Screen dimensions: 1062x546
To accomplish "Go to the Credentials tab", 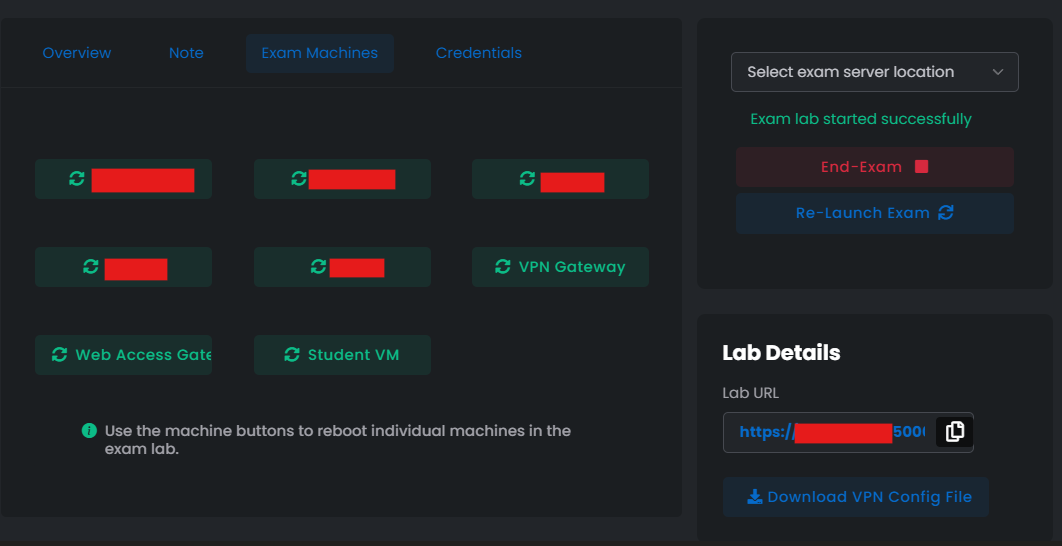I will click(x=478, y=53).
